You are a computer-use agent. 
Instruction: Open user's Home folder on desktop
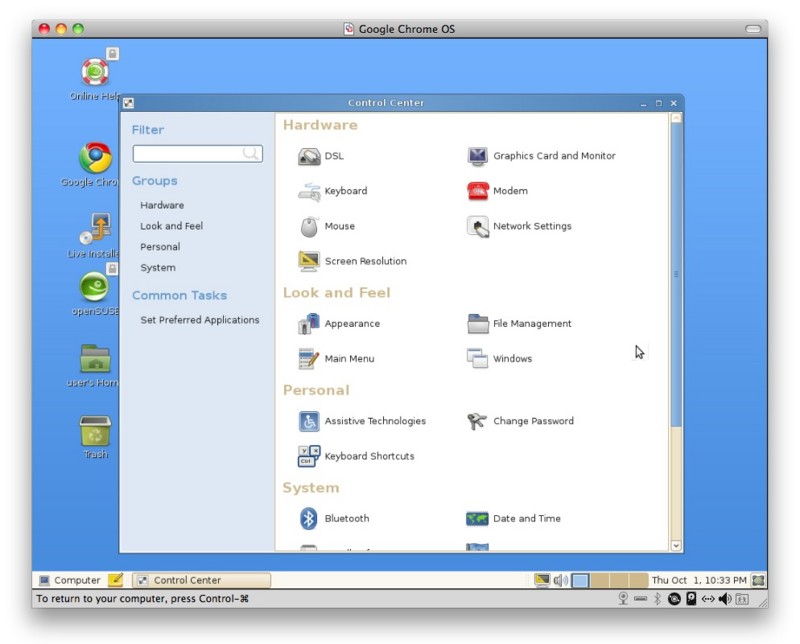[95, 358]
